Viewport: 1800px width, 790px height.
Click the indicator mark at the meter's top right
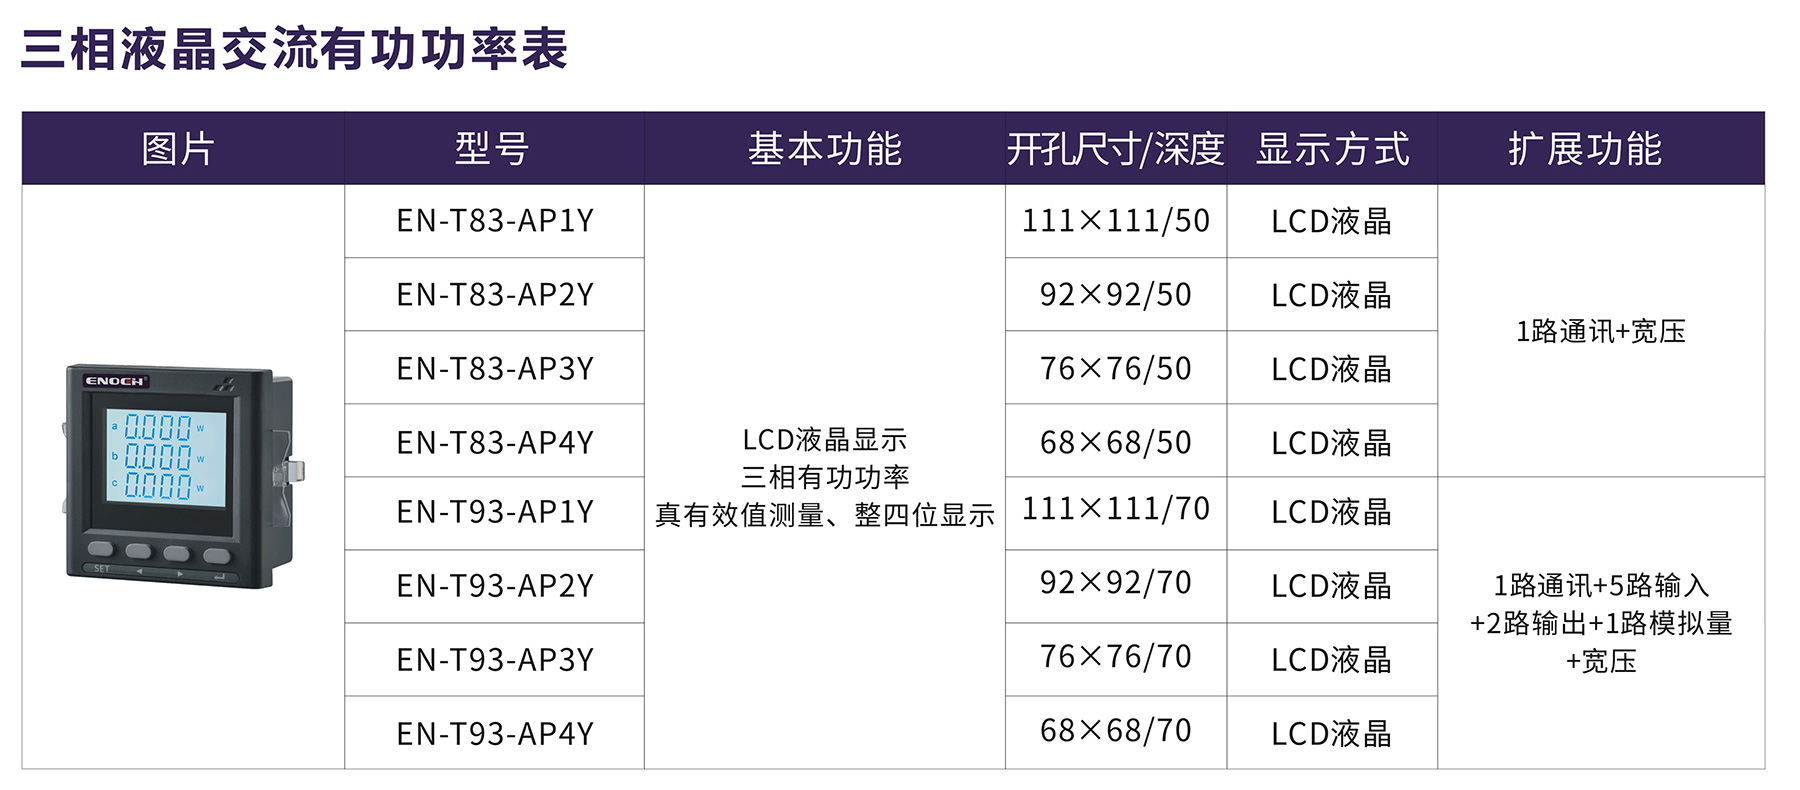click(x=227, y=383)
